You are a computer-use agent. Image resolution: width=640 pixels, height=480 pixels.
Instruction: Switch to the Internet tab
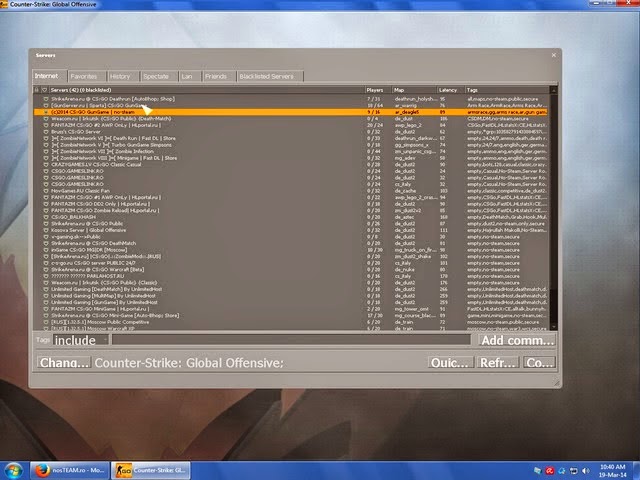49,76
